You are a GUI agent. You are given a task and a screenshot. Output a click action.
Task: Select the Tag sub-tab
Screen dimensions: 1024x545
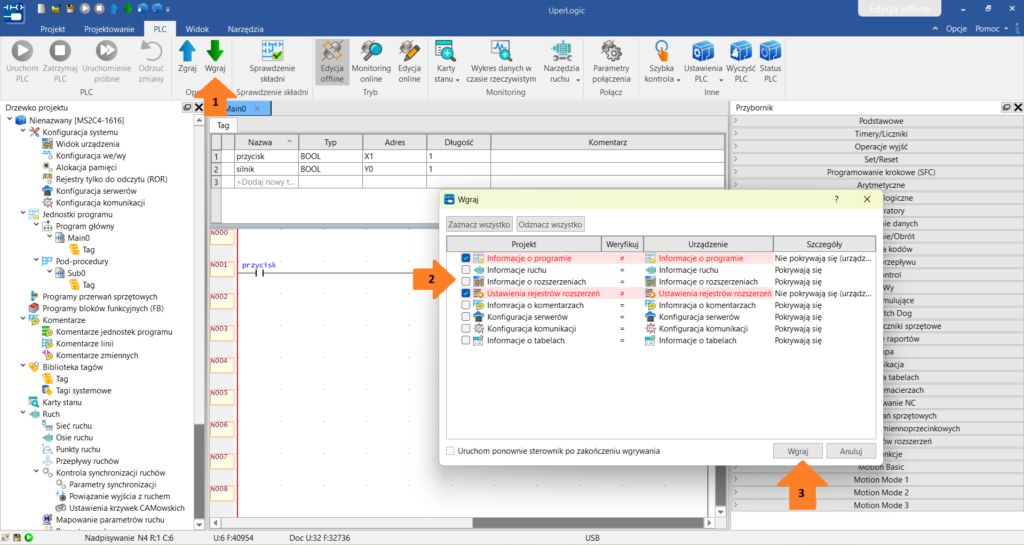point(223,125)
